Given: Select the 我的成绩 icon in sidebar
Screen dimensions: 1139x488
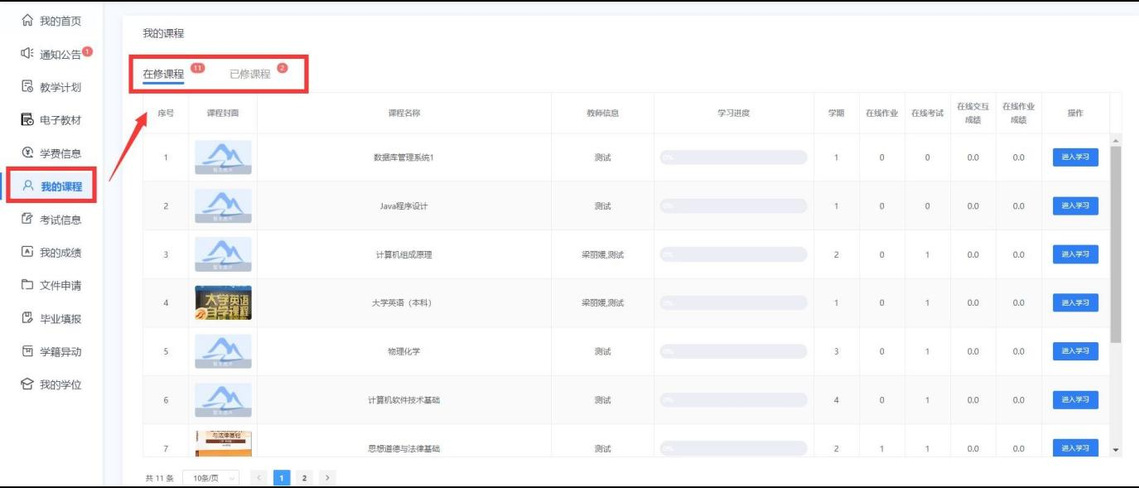Looking at the screenshot, I should [27, 252].
